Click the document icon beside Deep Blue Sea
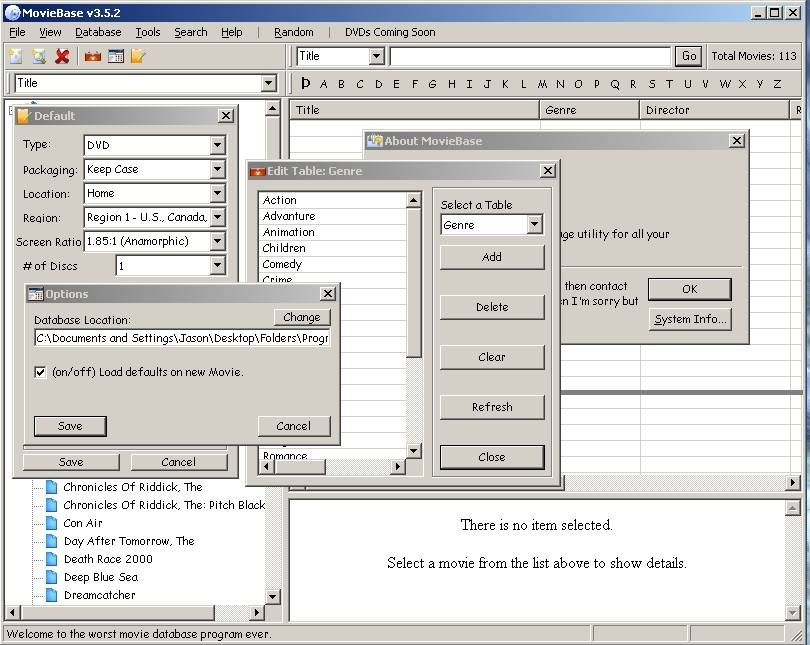 [x=51, y=577]
